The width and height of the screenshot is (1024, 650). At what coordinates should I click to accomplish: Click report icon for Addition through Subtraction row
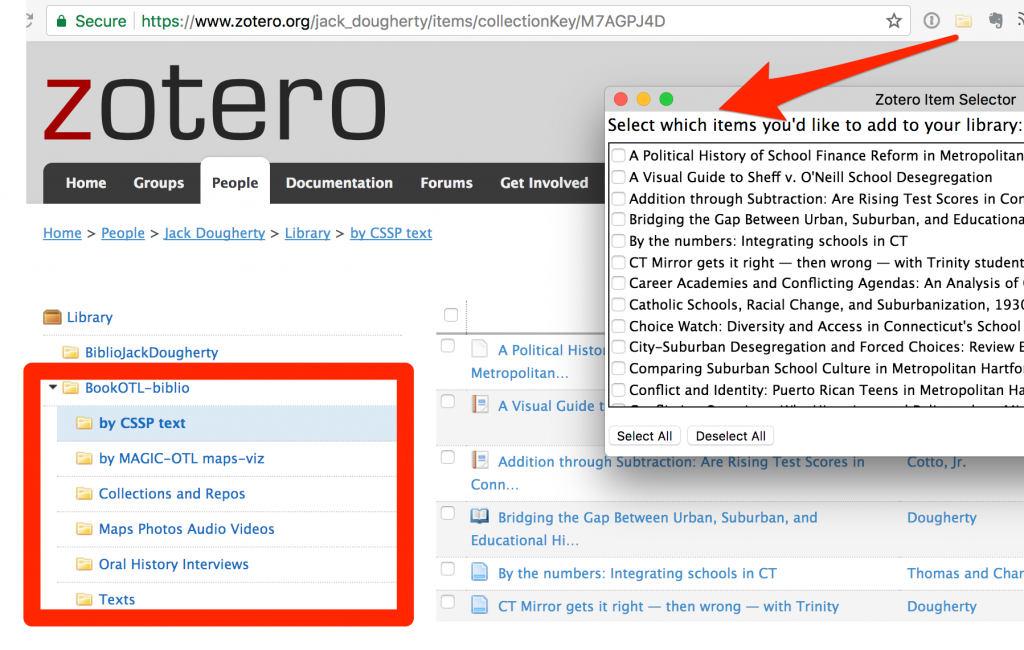pyautogui.click(x=479, y=460)
